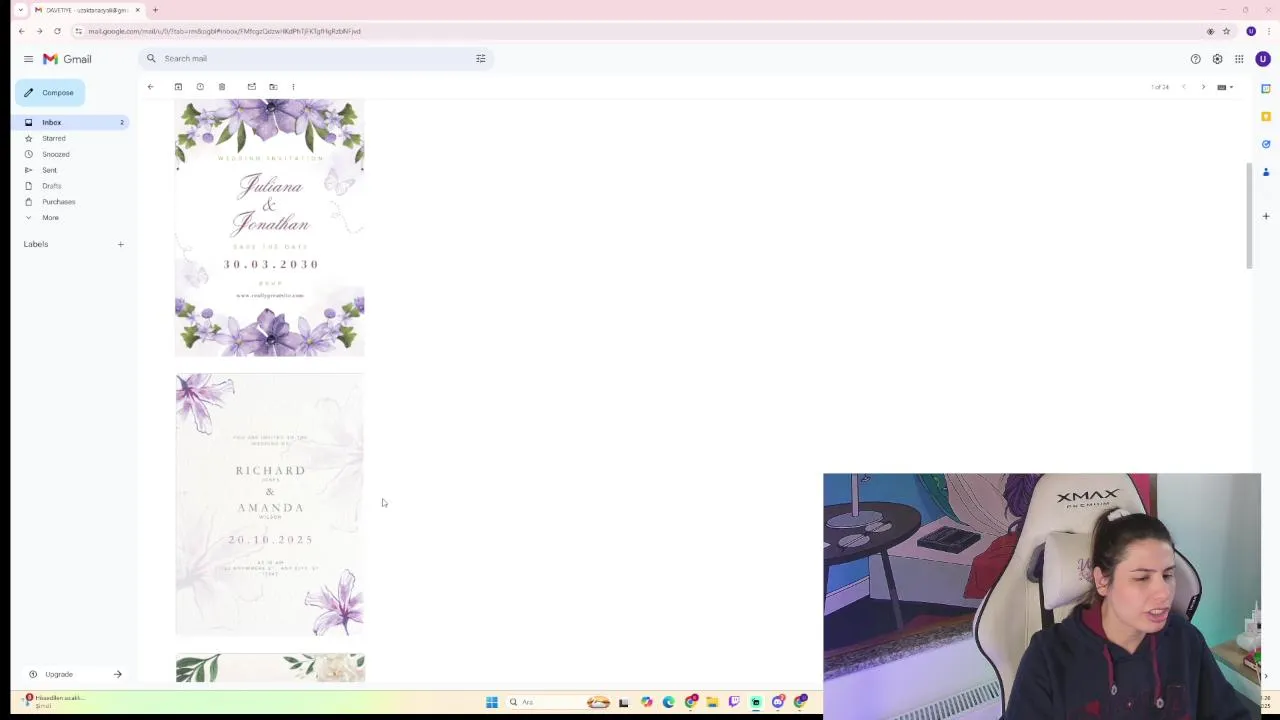Open the Windows Start menu
1280x720 pixels.
click(492, 702)
